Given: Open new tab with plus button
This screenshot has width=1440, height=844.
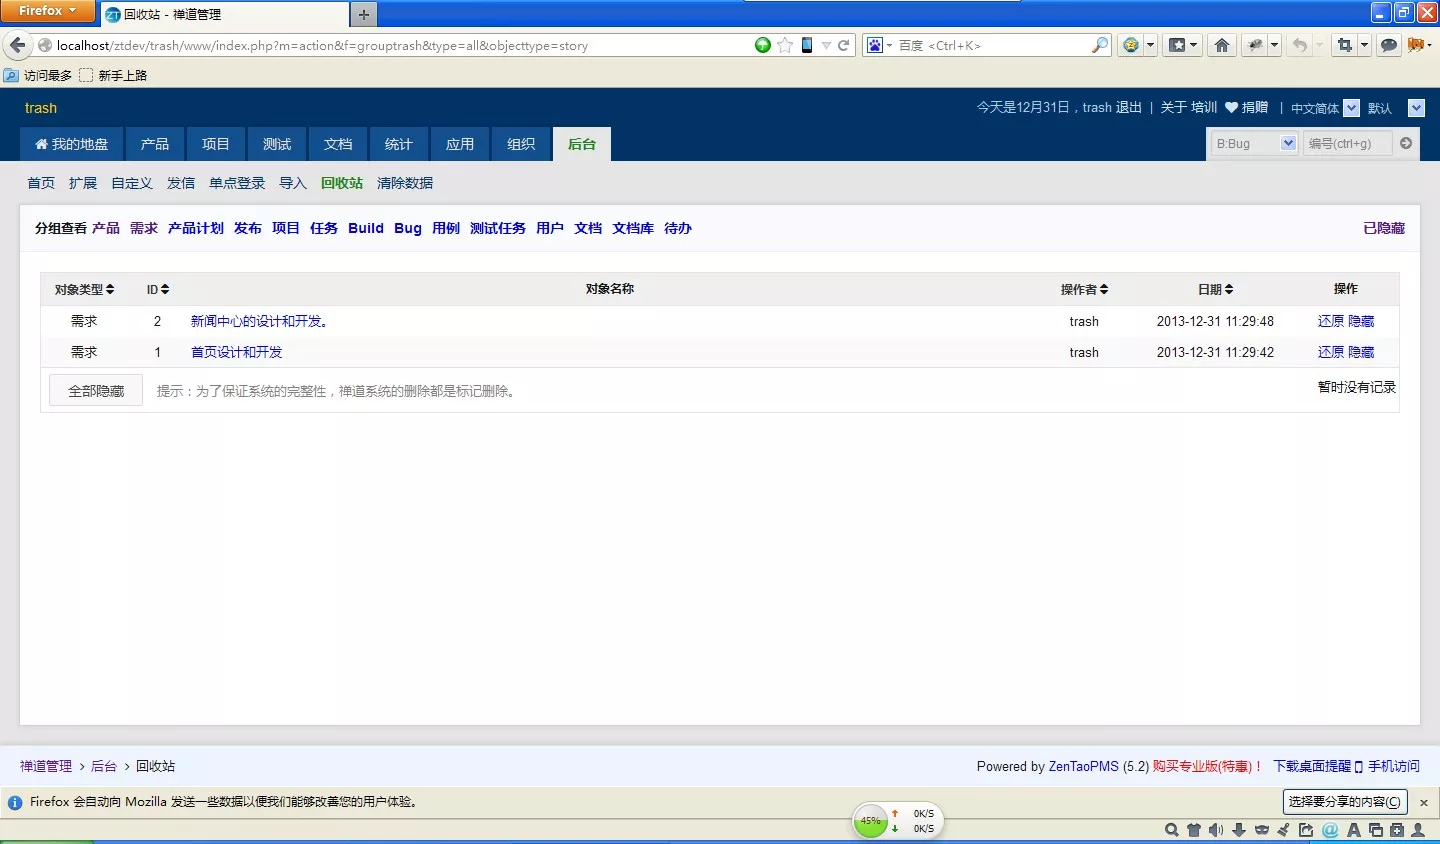Looking at the screenshot, I should [364, 14].
